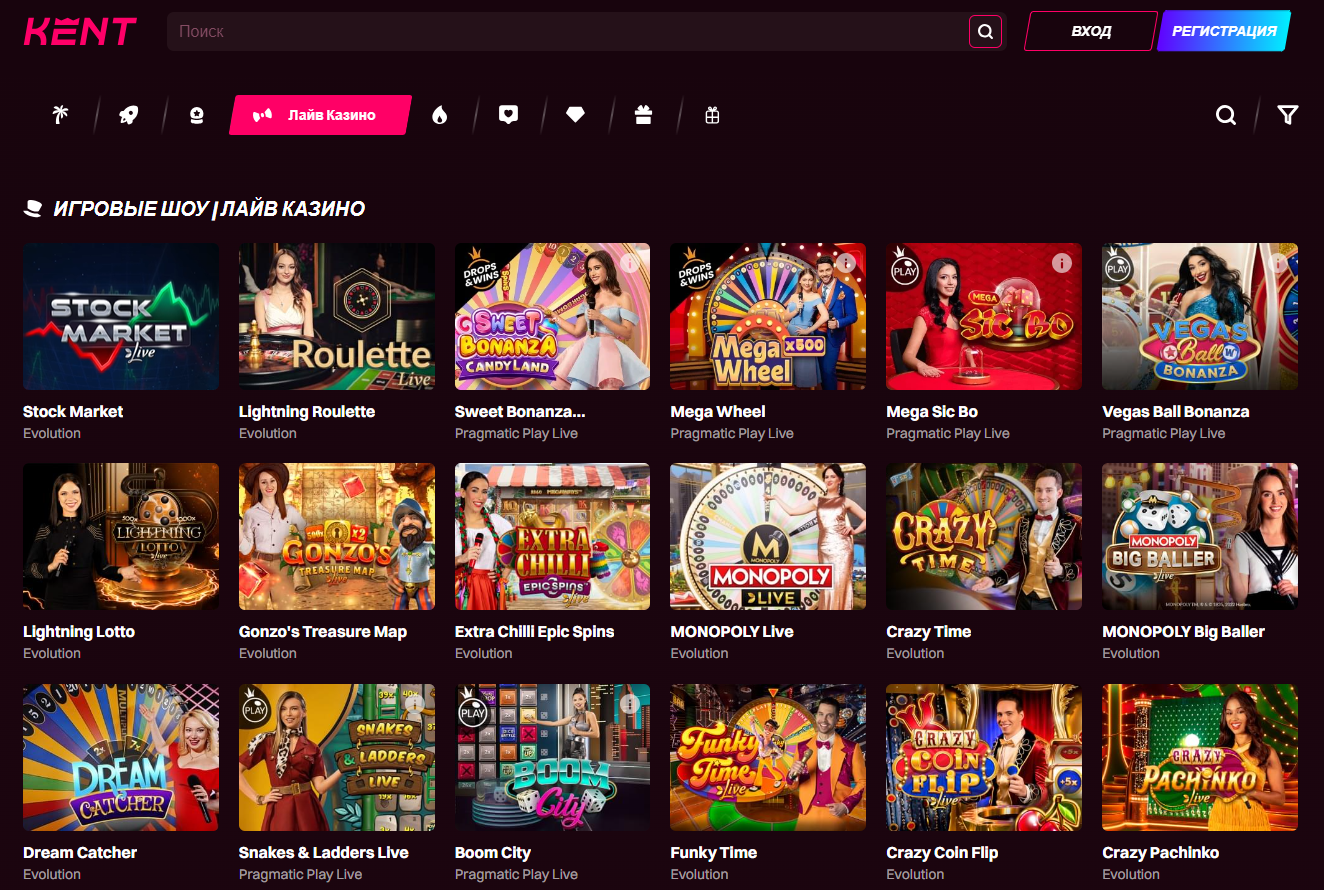1324x890 pixels.
Task: Open the funnel filter icon
Action: 1287,114
